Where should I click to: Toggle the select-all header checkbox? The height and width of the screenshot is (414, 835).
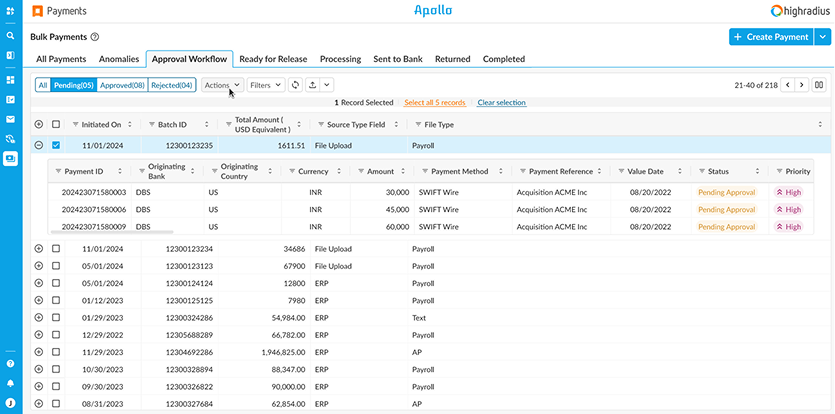[56, 124]
